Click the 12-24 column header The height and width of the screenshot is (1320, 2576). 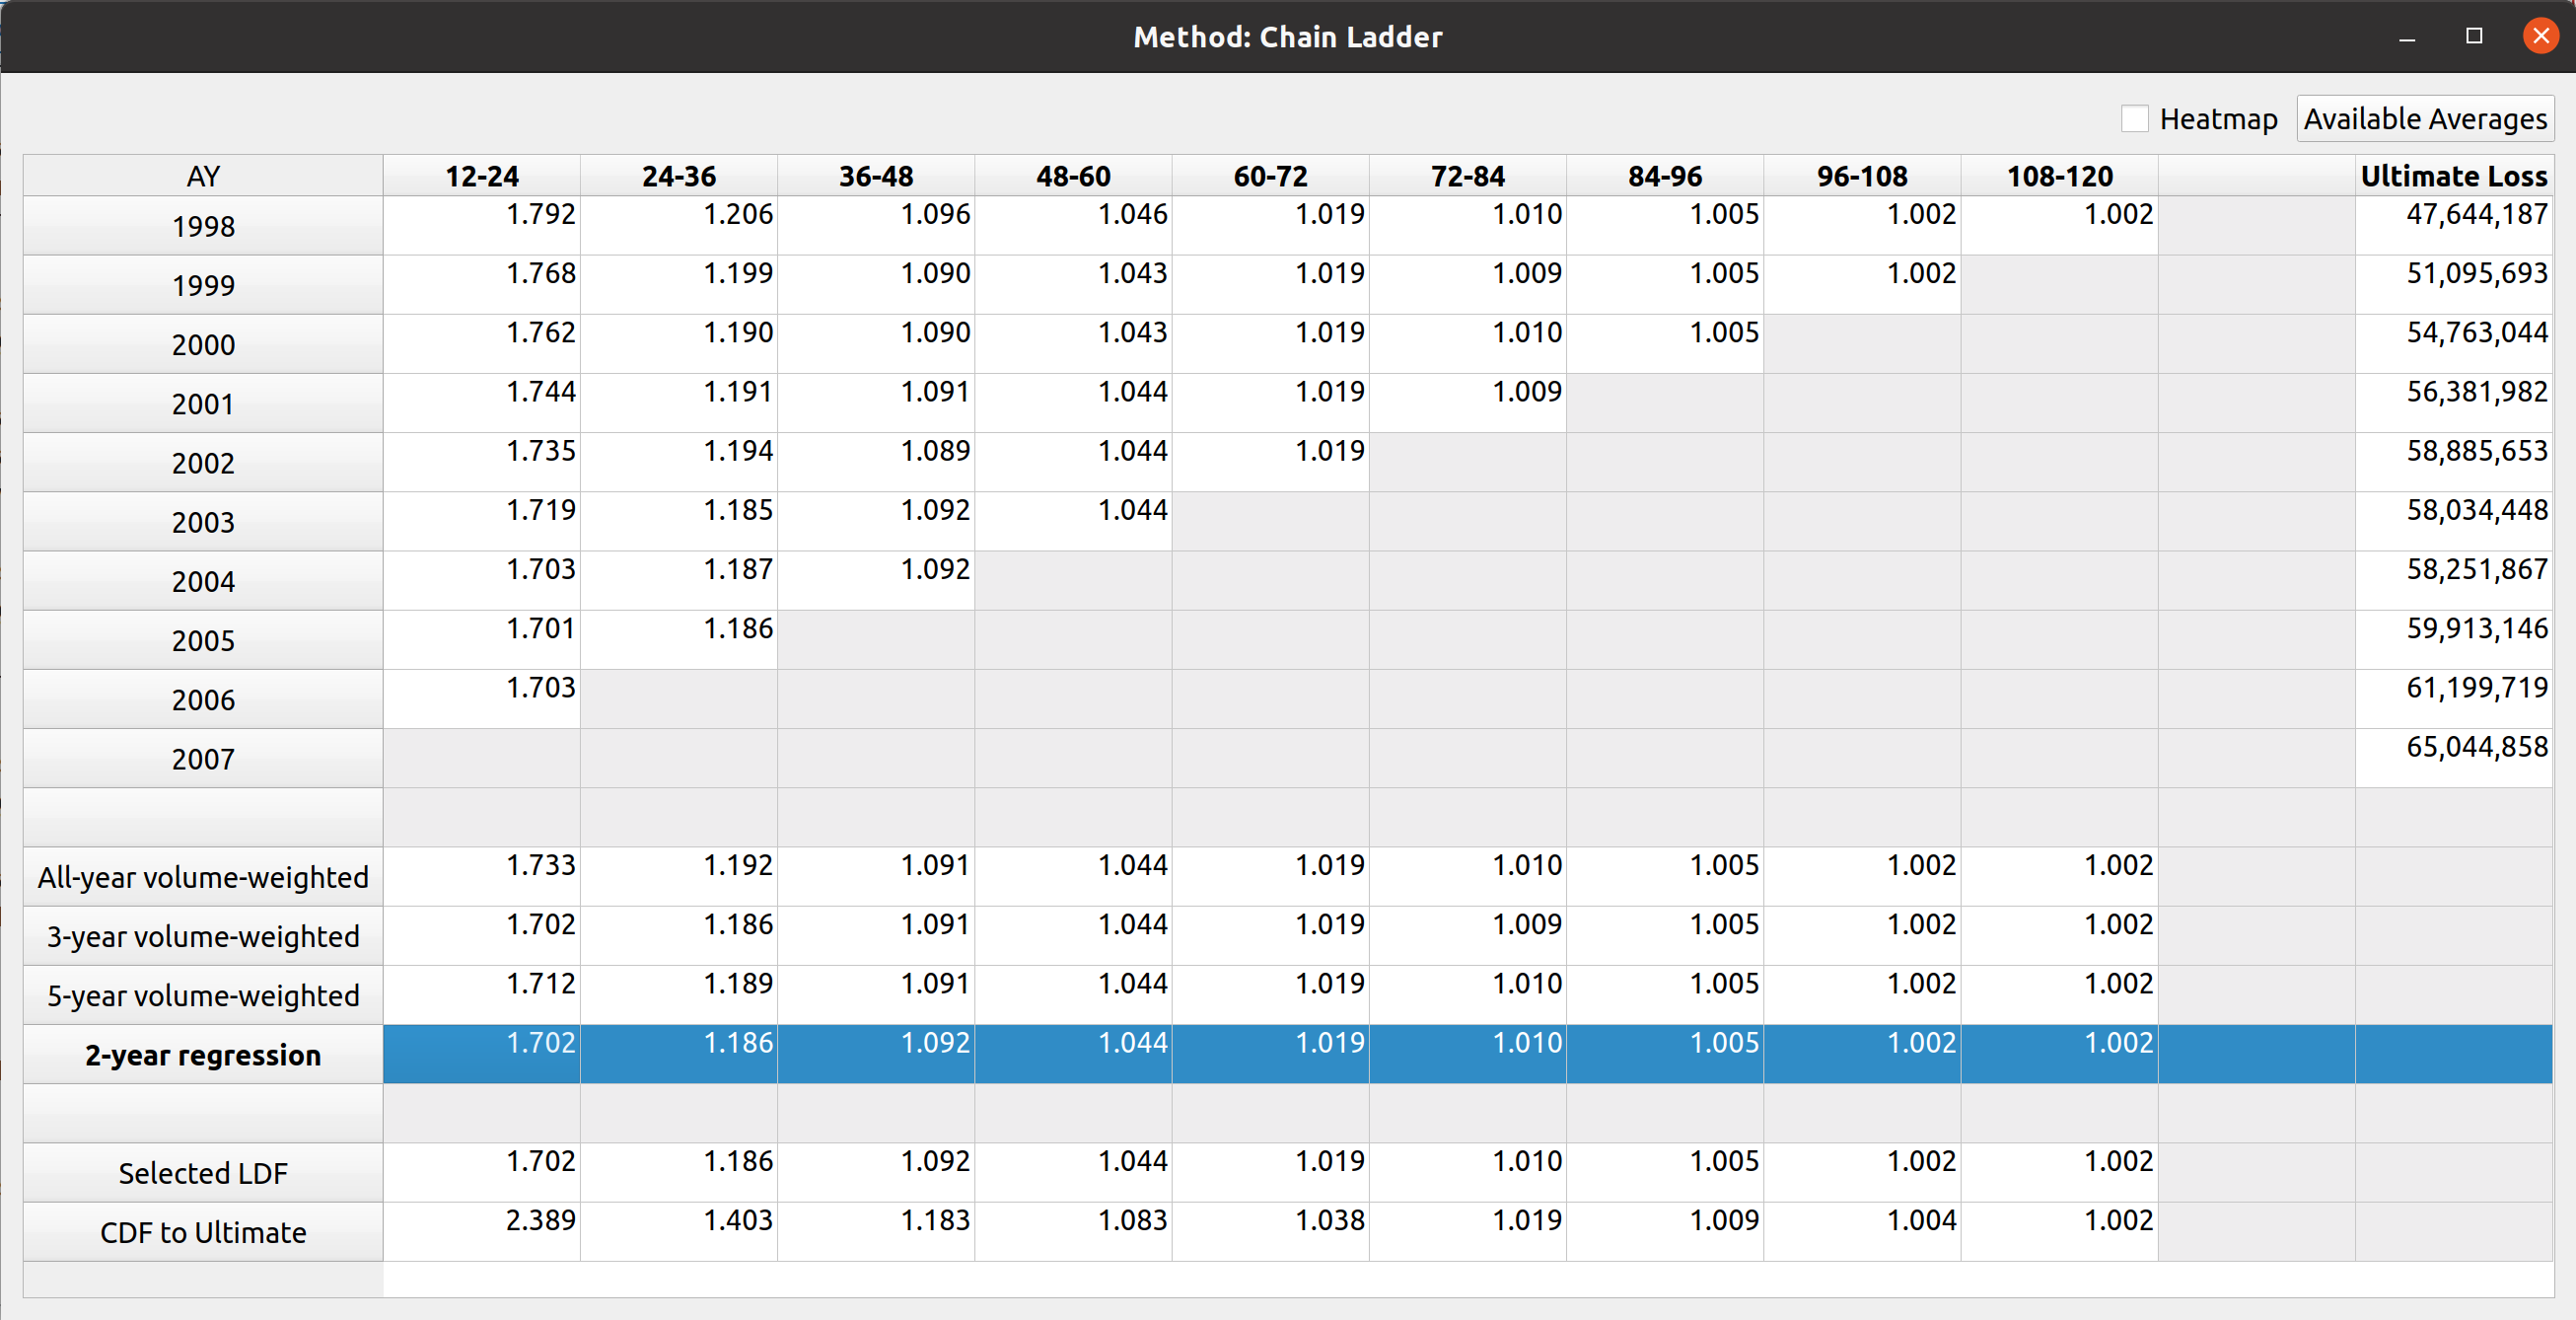482,176
